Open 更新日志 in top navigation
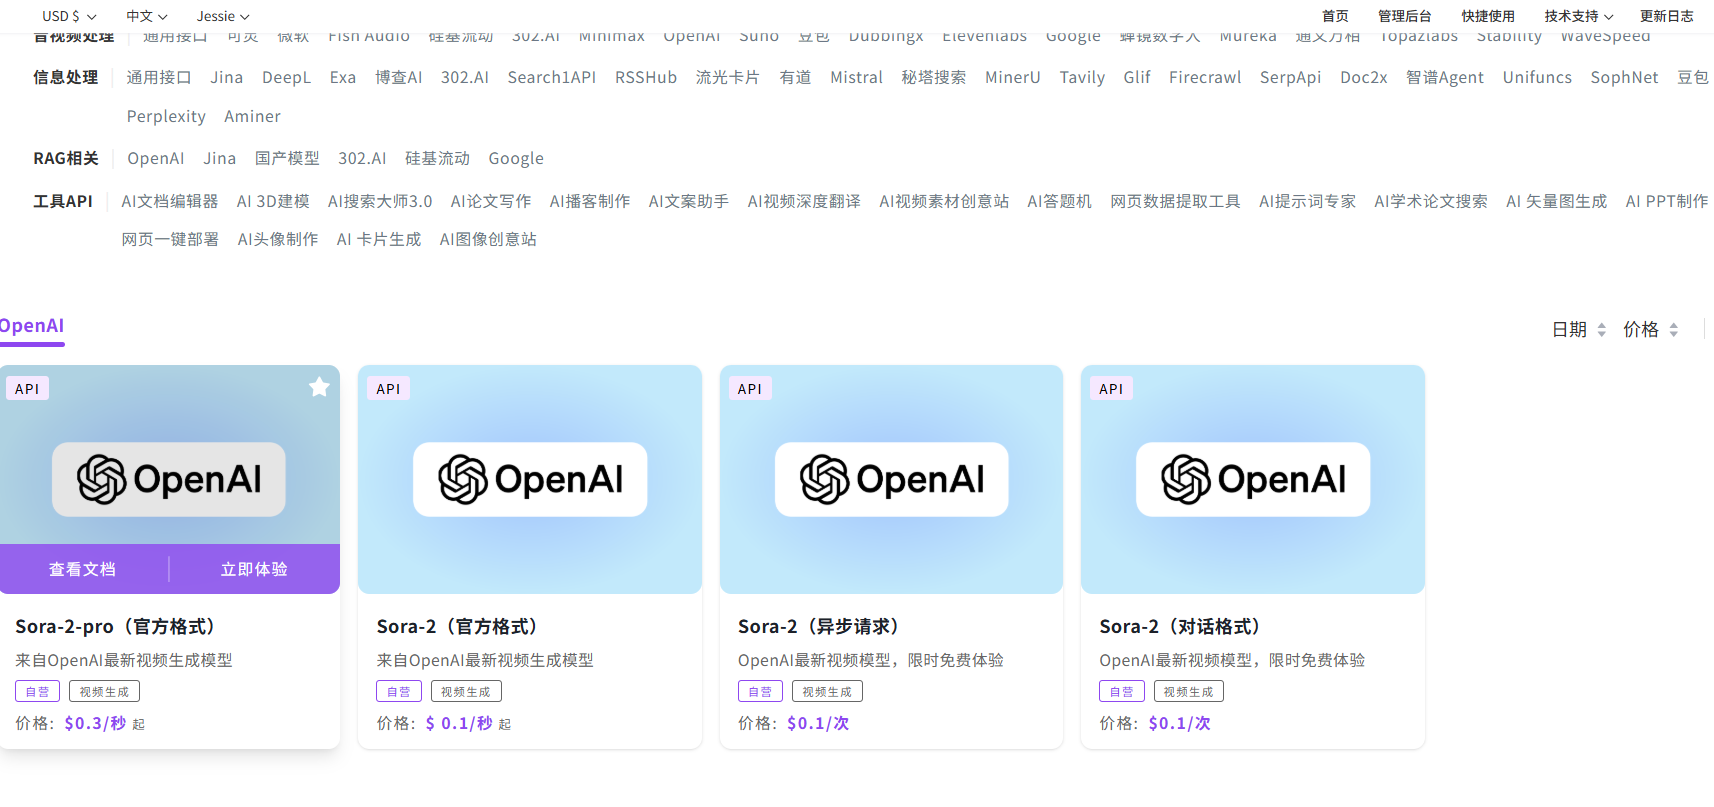The image size is (1714, 807). coord(1666,16)
